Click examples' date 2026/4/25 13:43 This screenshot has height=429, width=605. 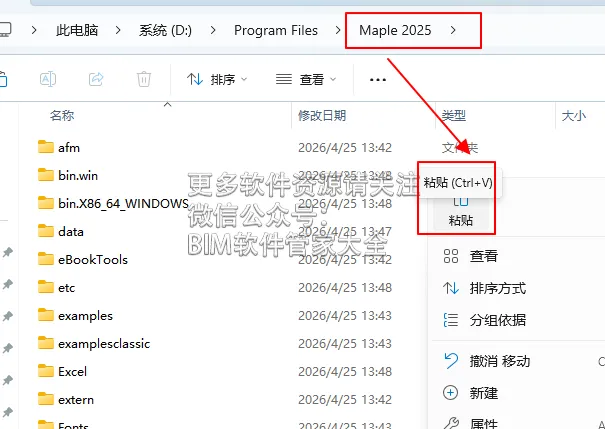(345, 316)
